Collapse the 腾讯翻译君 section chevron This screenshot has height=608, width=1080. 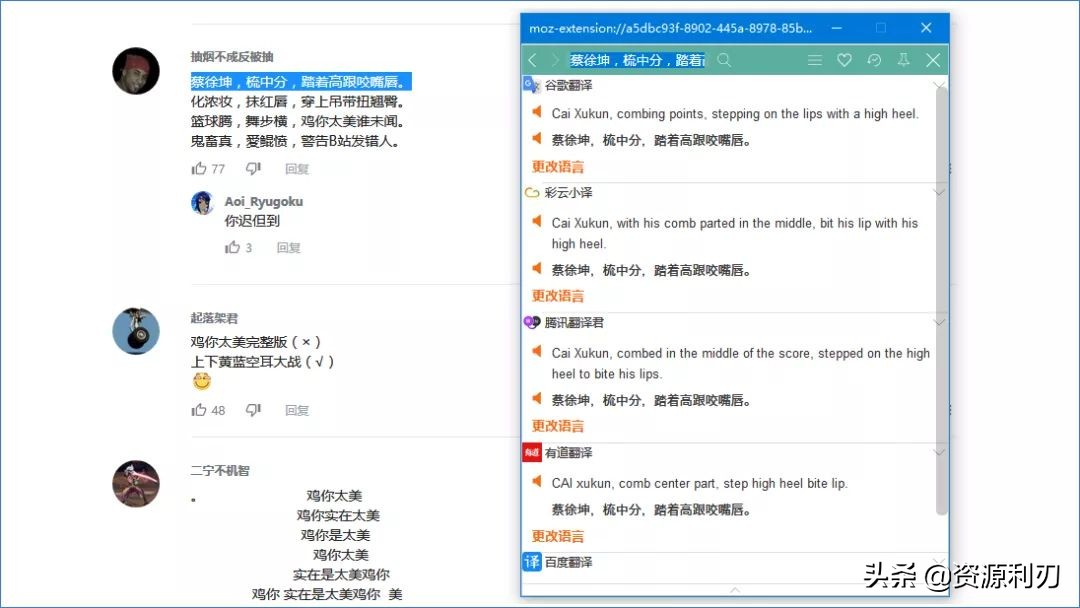click(x=938, y=322)
